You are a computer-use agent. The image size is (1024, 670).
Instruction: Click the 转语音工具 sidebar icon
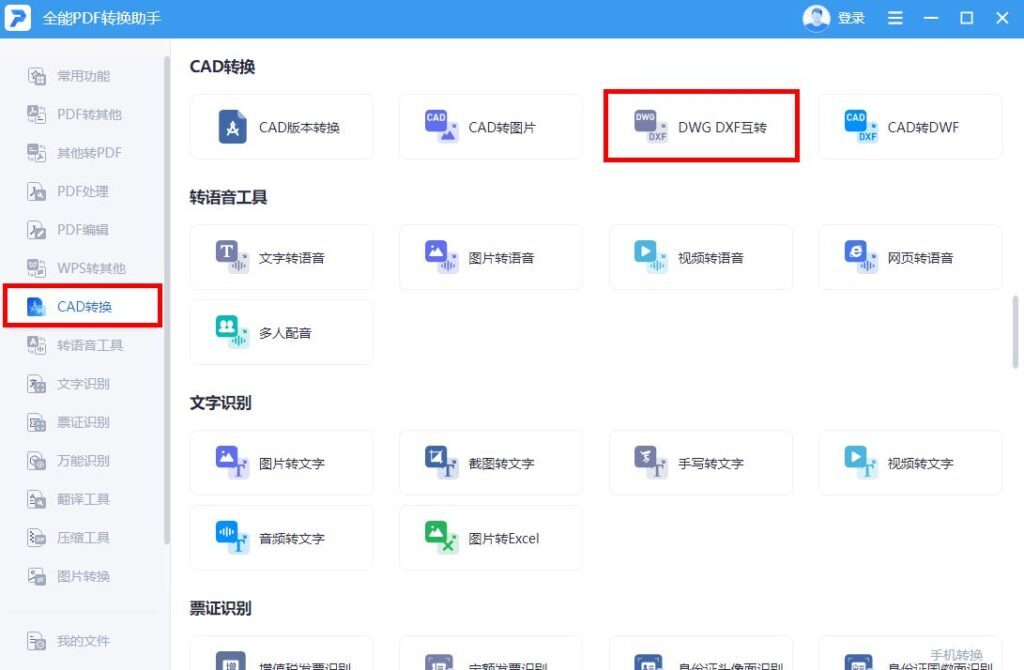coord(36,345)
